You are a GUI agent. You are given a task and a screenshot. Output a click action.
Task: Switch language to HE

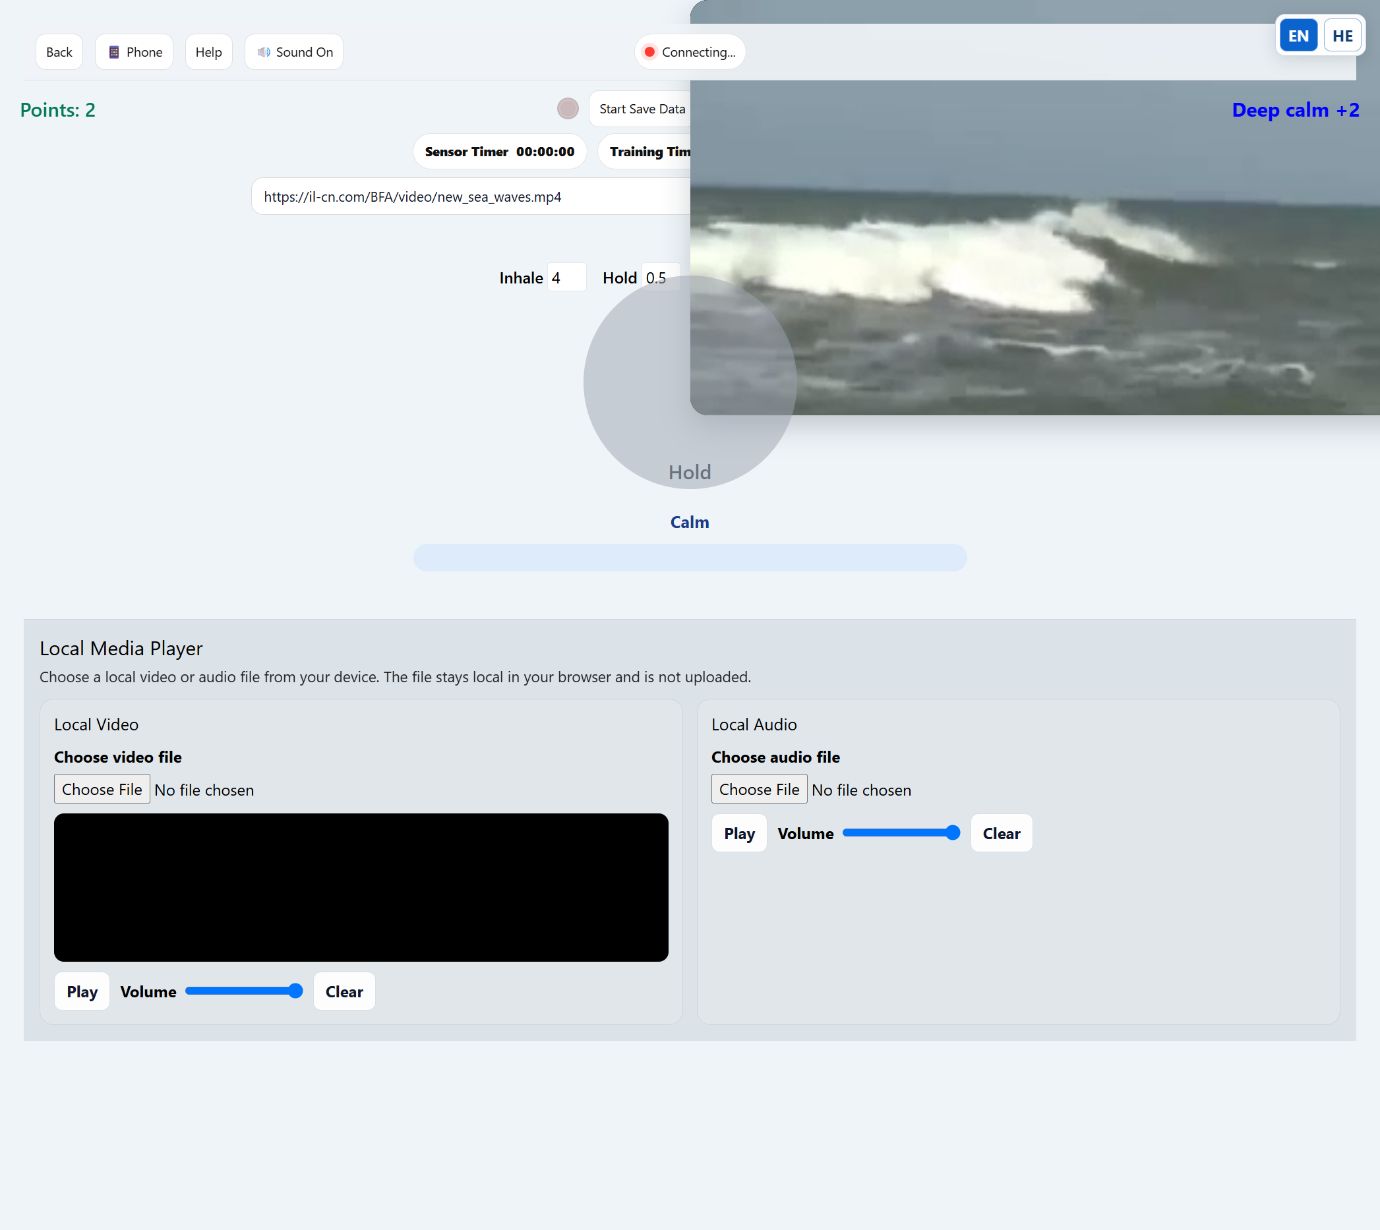(1343, 36)
